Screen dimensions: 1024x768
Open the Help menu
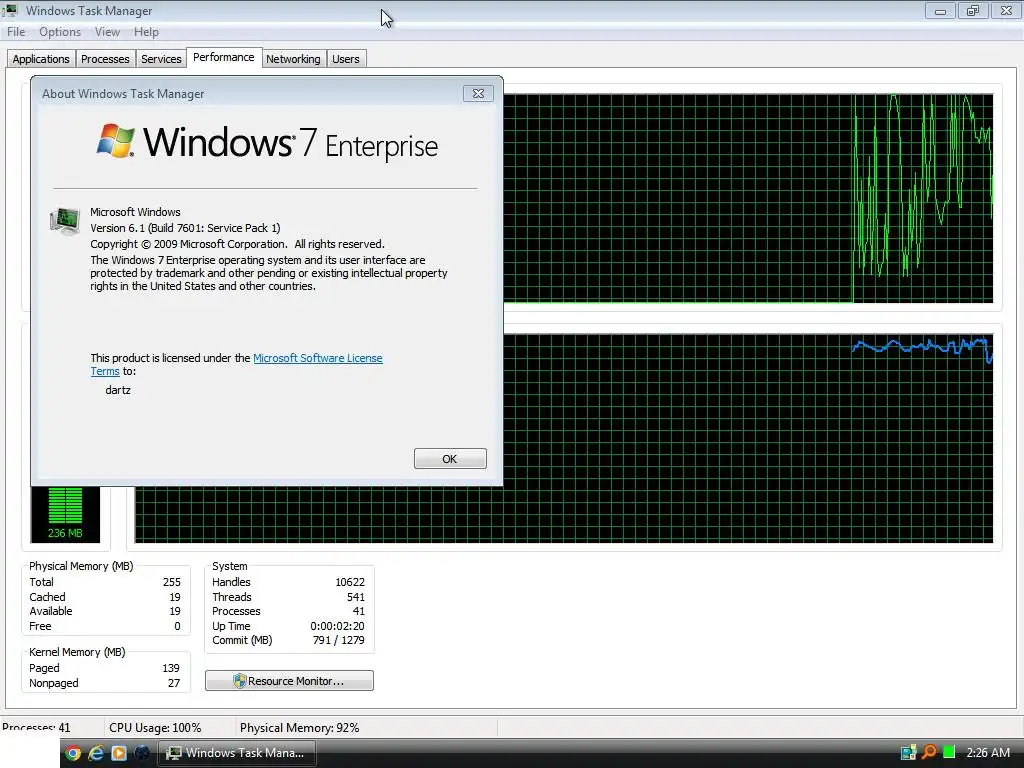(x=146, y=32)
